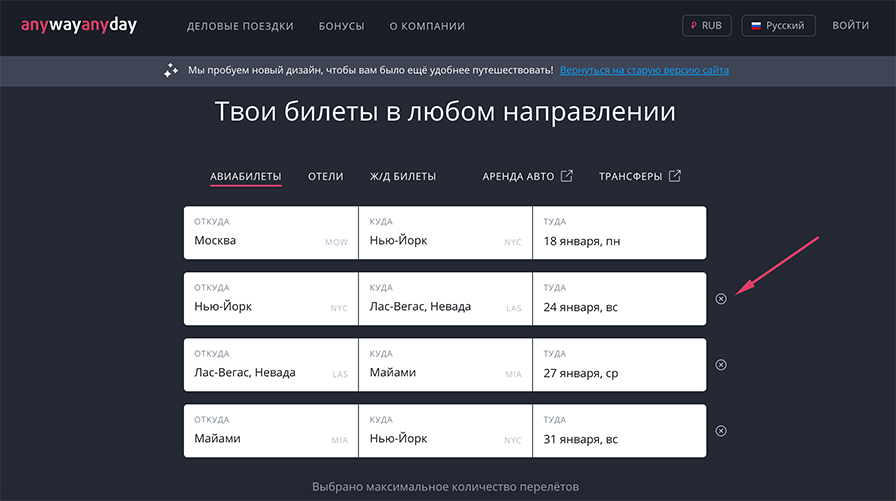This screenshot has width=896, height=501.
Task: Open the Русский language selector
Action: pyautogui.click(x=779, y=26)
